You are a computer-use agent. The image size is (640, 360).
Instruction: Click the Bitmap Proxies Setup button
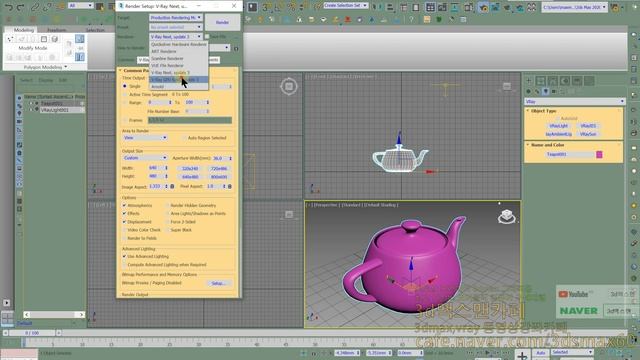(218, 283)
